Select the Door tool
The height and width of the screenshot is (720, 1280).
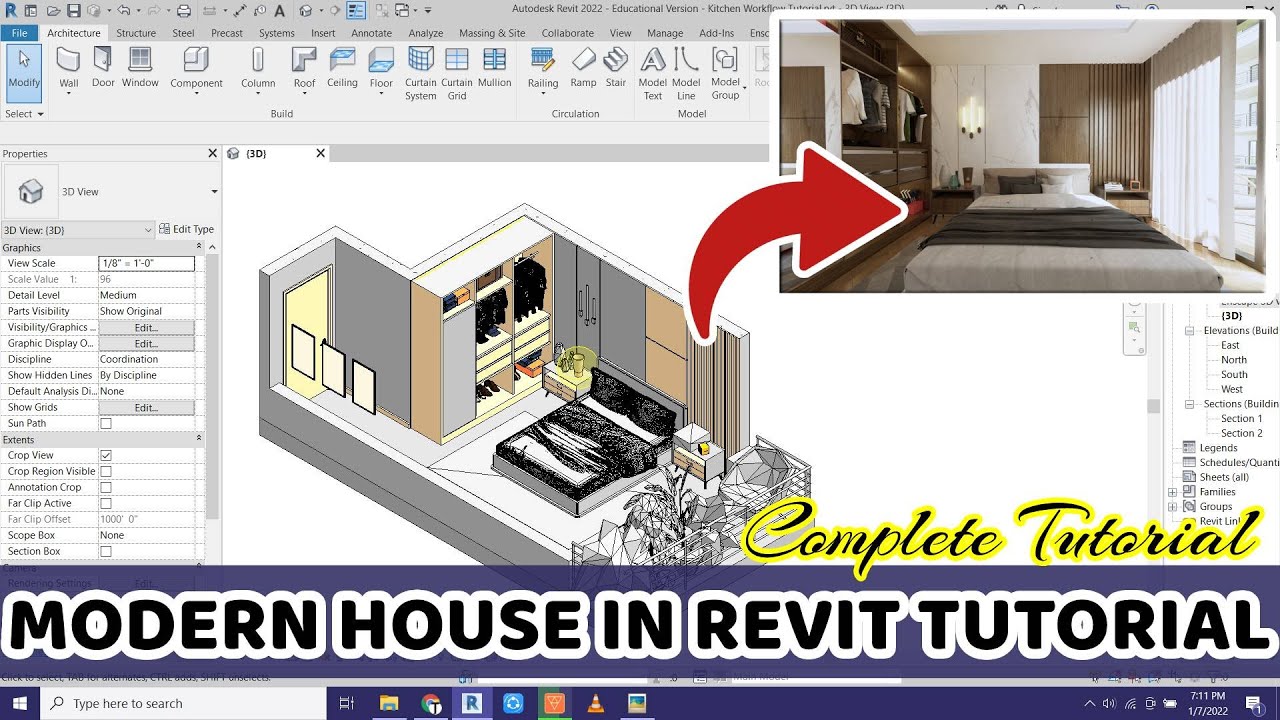(103, 68)
